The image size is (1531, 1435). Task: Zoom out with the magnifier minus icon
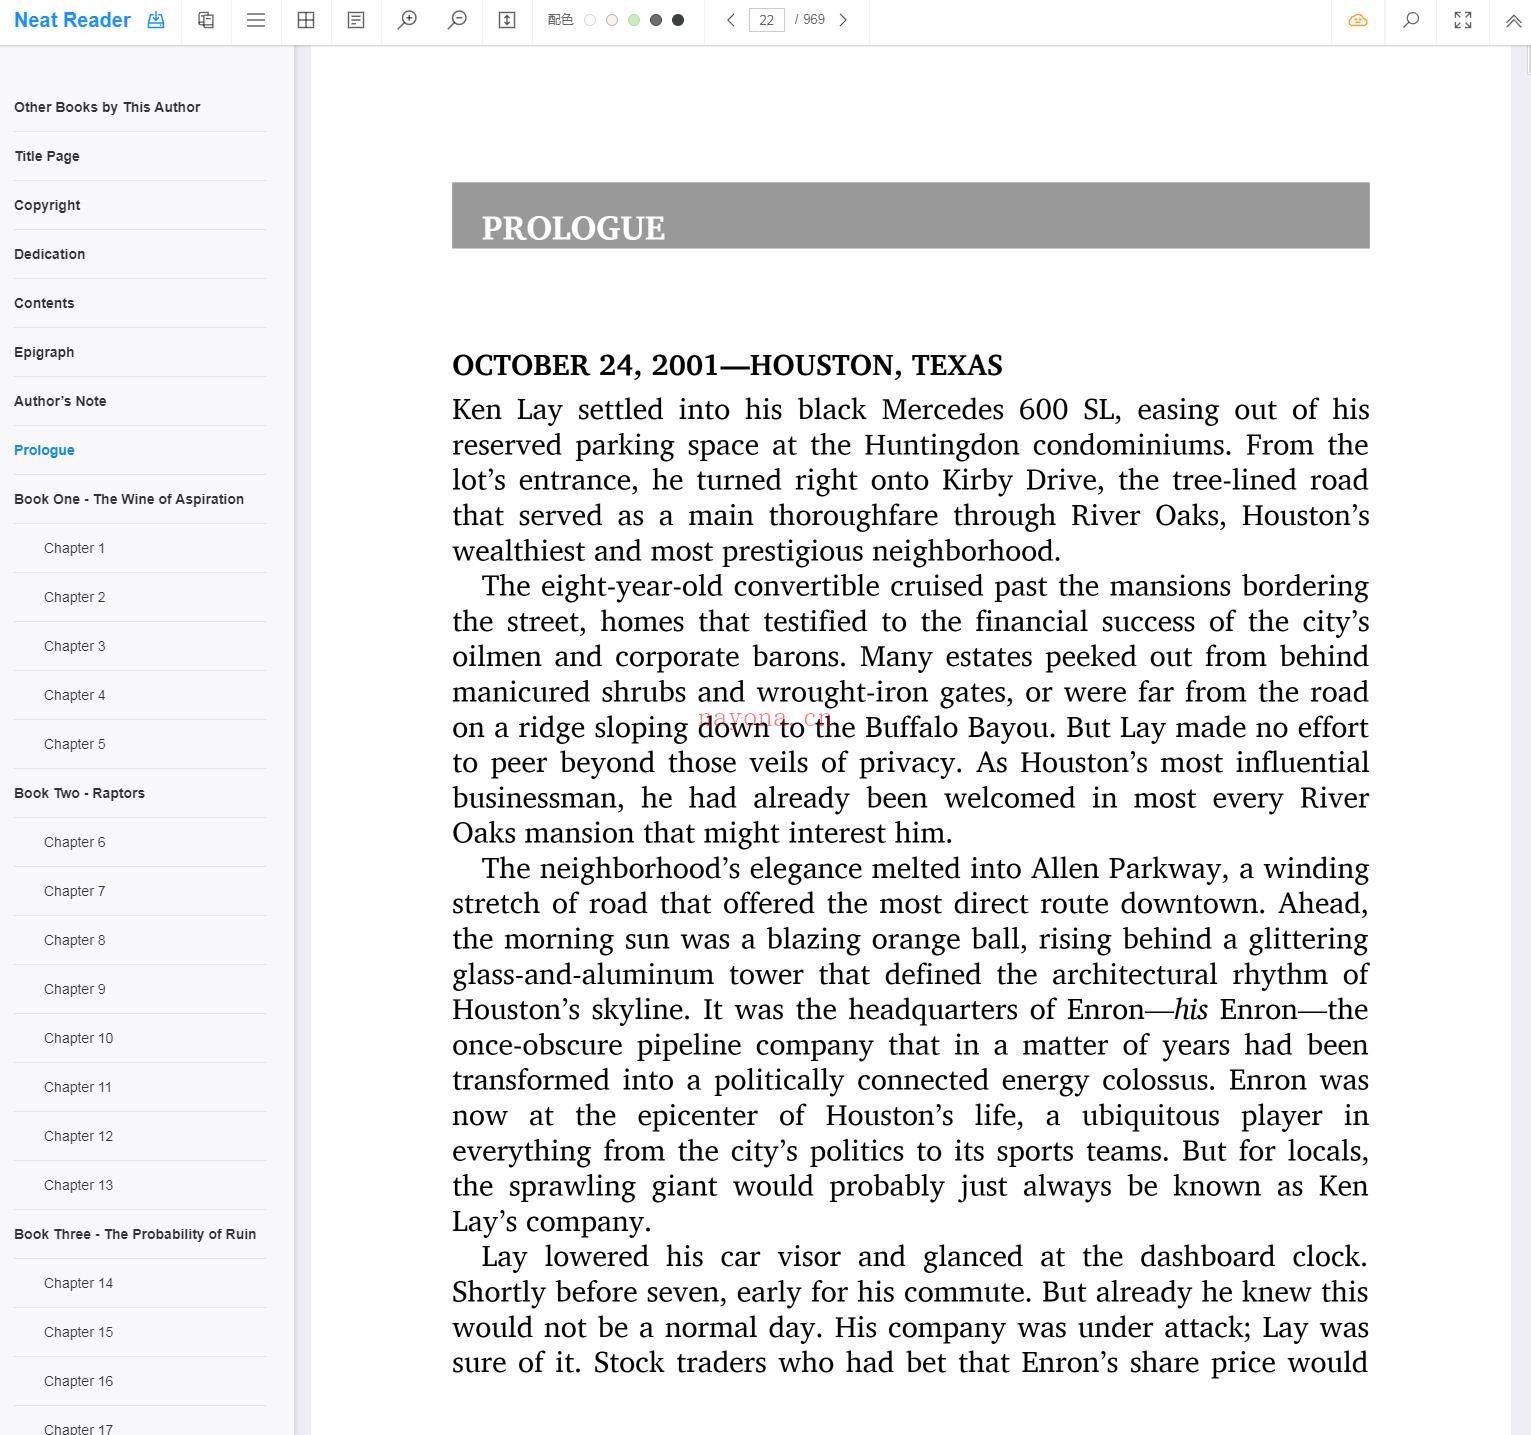(457, 20)
